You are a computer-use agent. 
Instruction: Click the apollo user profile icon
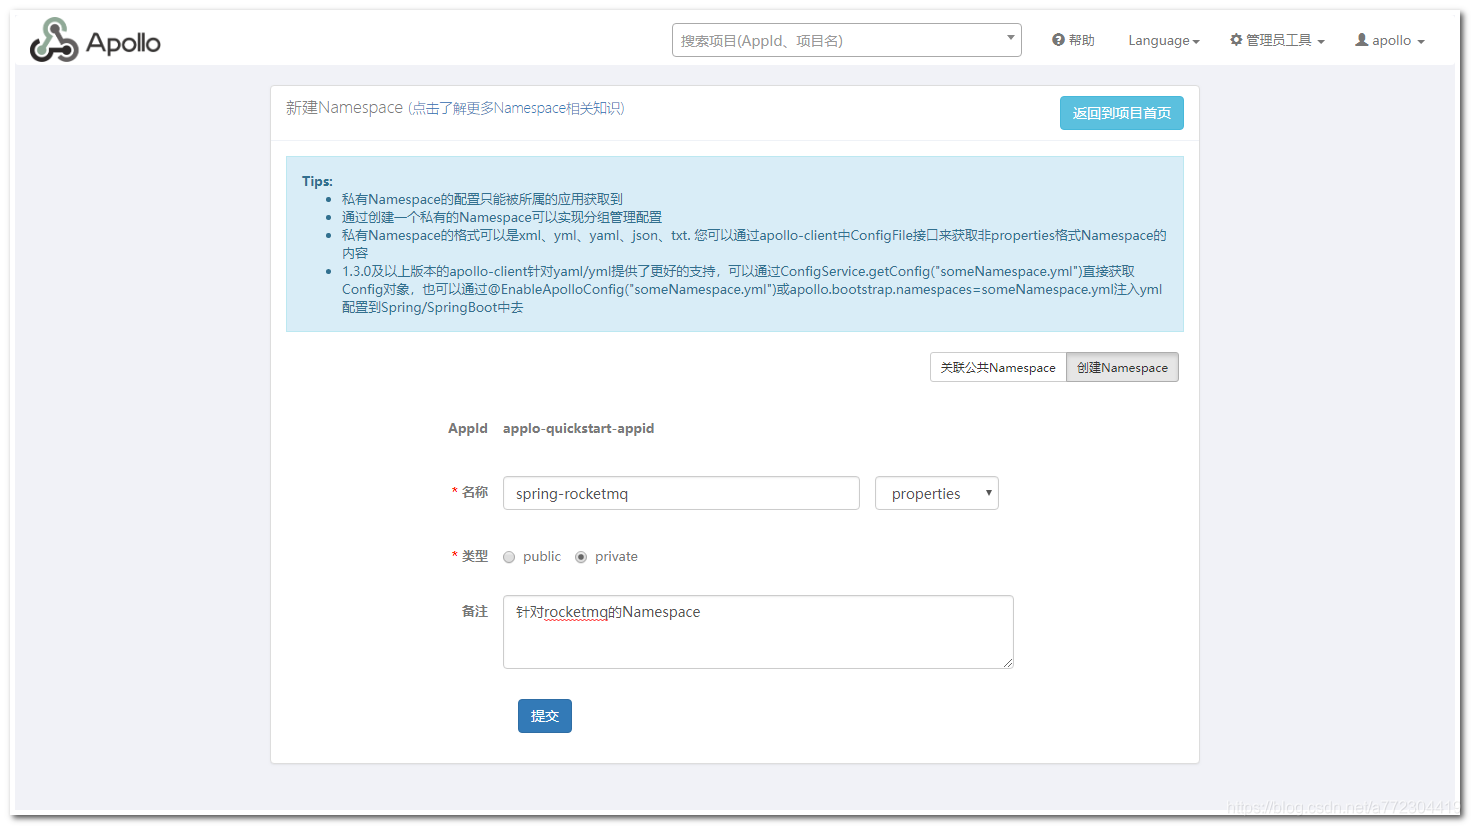1361,40
